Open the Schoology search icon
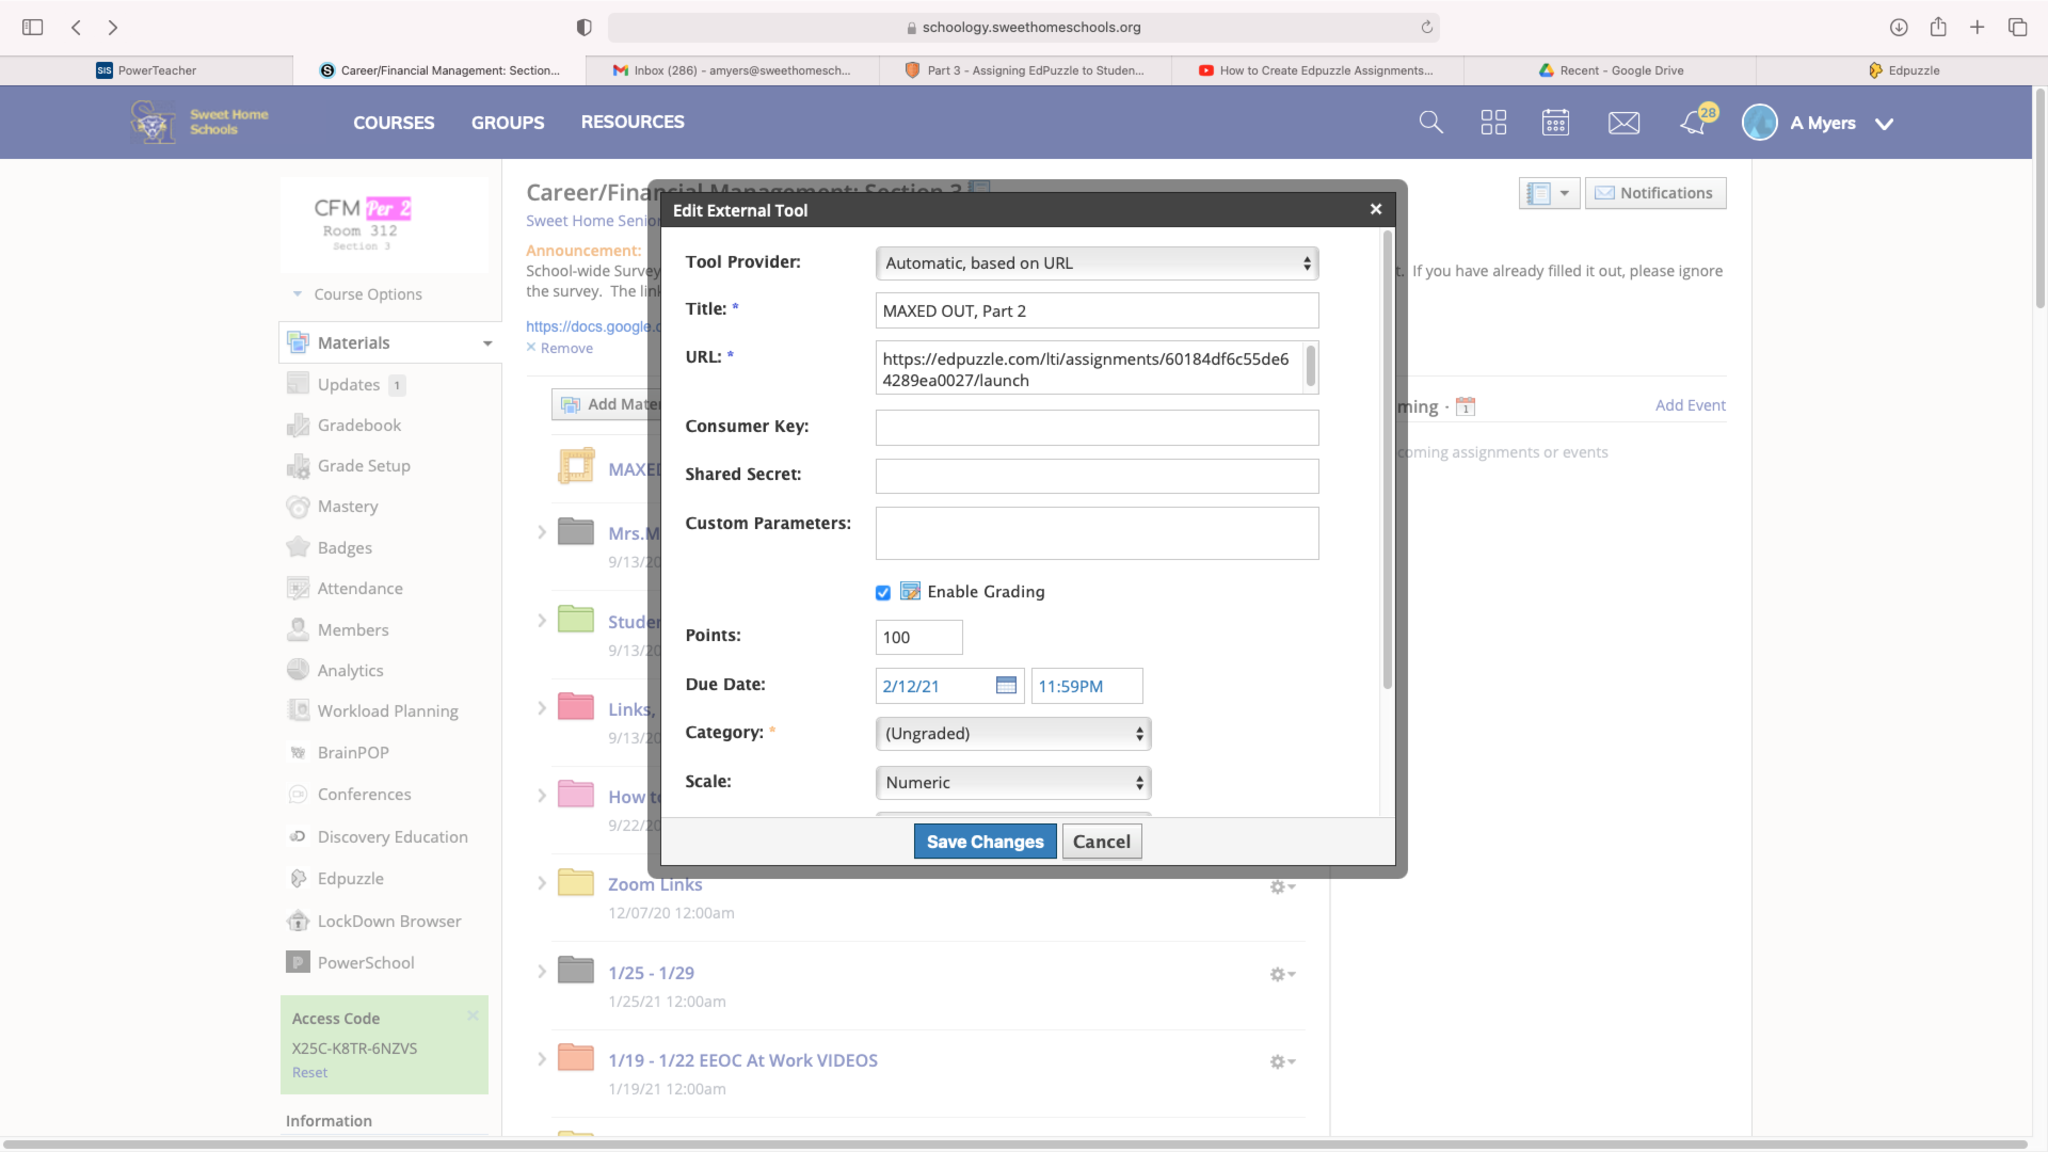This screenshot has width=2048, height=1152. coord(1431,122)
